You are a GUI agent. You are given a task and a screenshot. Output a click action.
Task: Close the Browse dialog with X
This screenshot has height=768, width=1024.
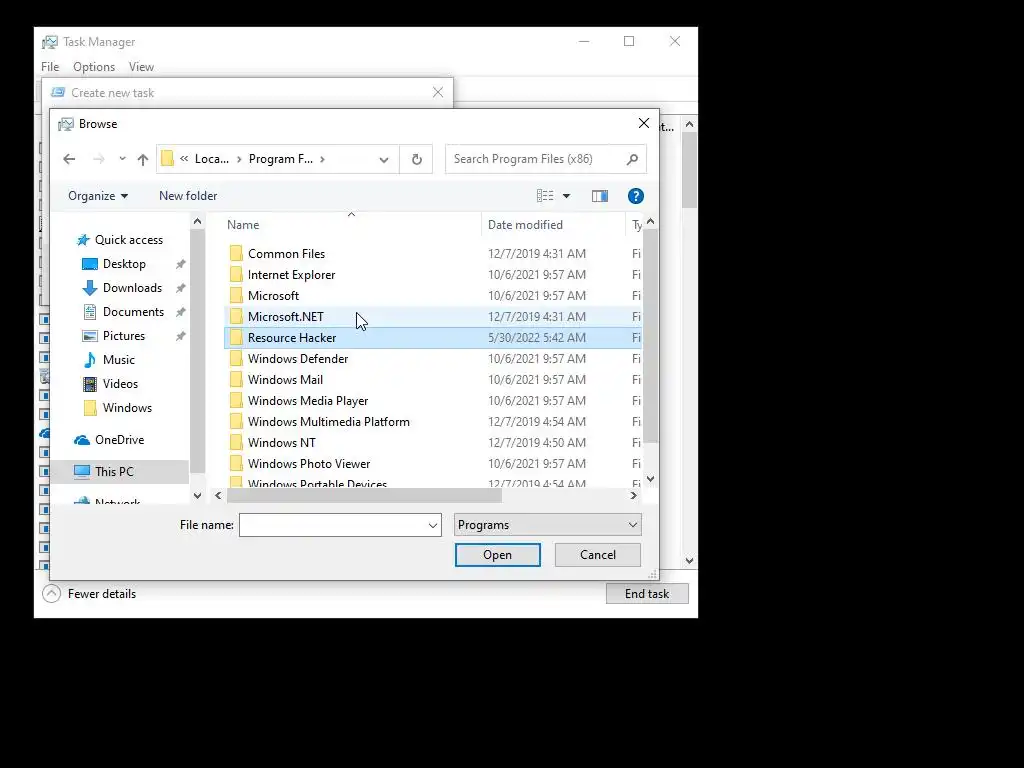[644, 123]
